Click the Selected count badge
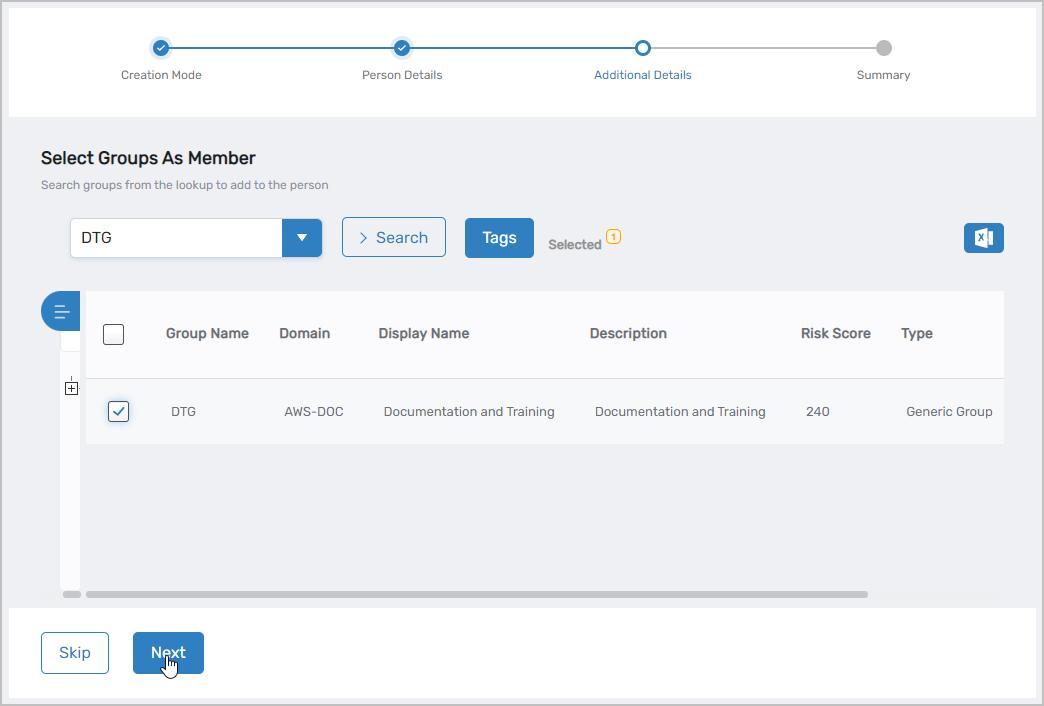Viewport: 1044px width, 706px height. pyautogui.click(x=614, y=236)
